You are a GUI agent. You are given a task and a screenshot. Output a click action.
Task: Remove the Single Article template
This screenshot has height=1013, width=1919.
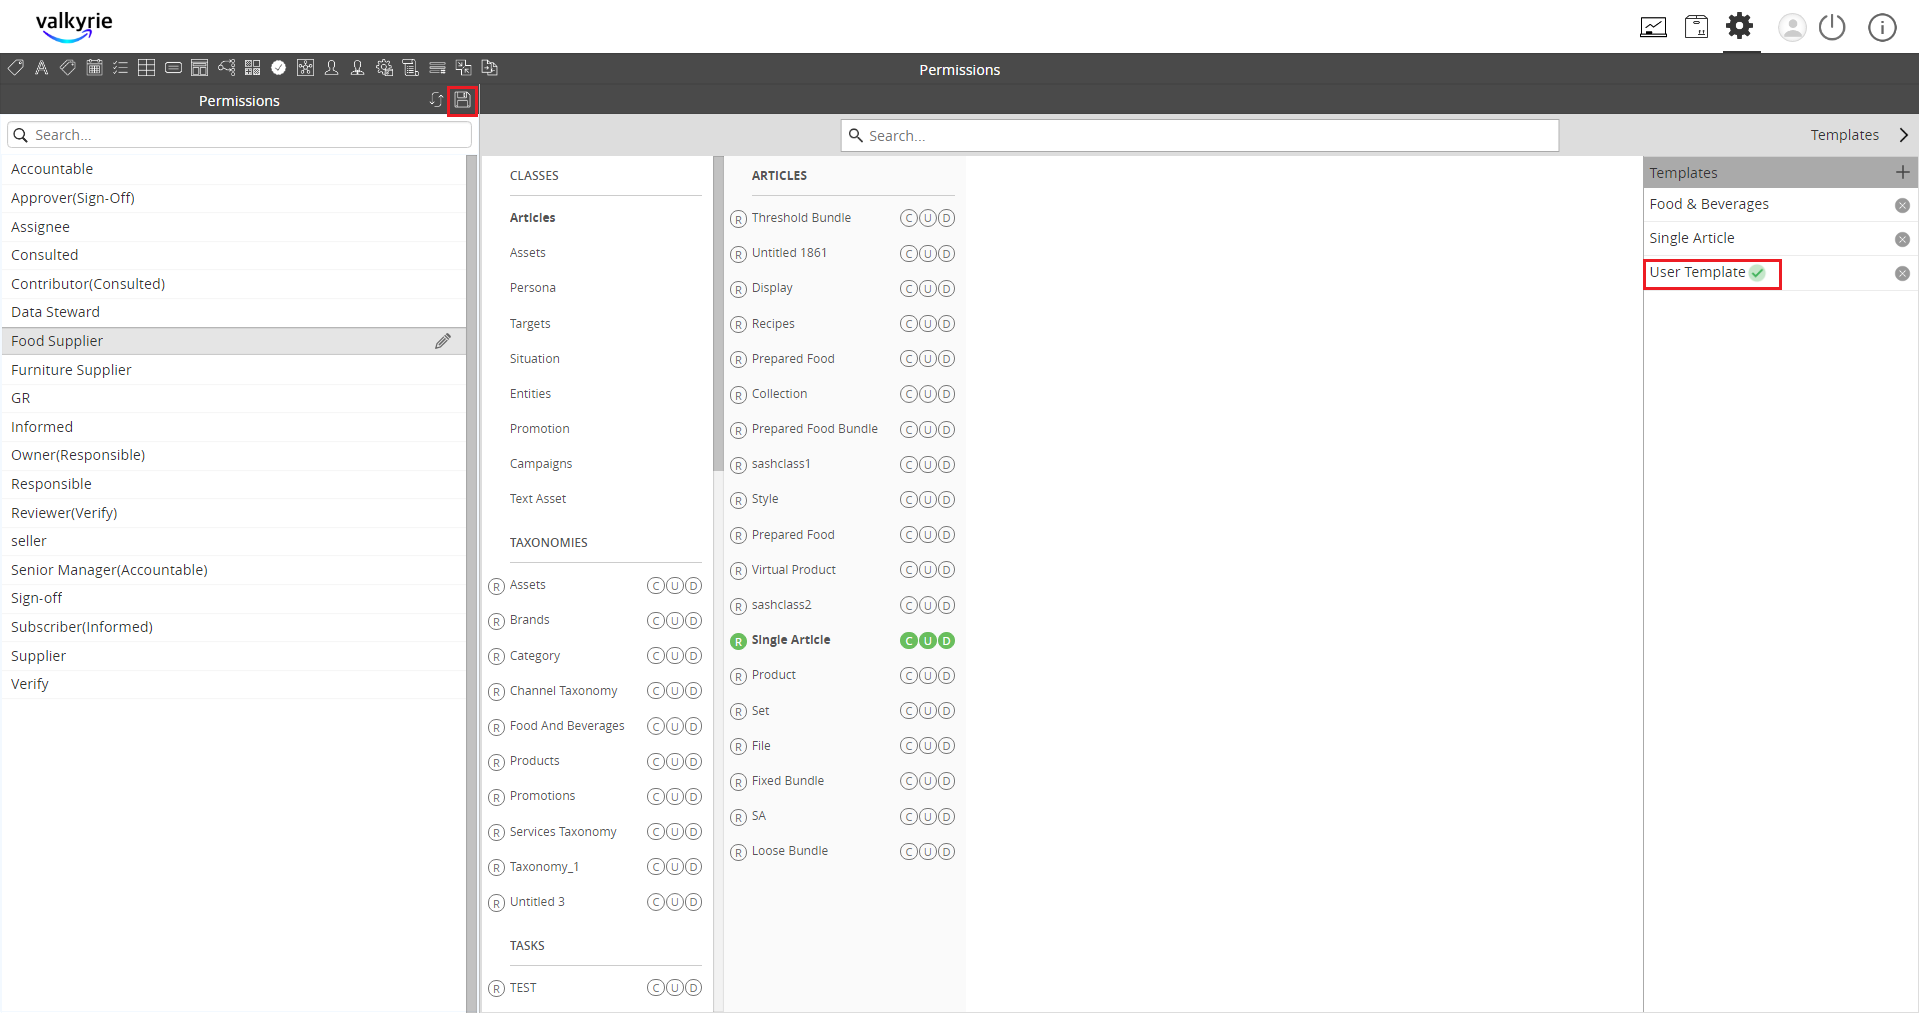1902,239
